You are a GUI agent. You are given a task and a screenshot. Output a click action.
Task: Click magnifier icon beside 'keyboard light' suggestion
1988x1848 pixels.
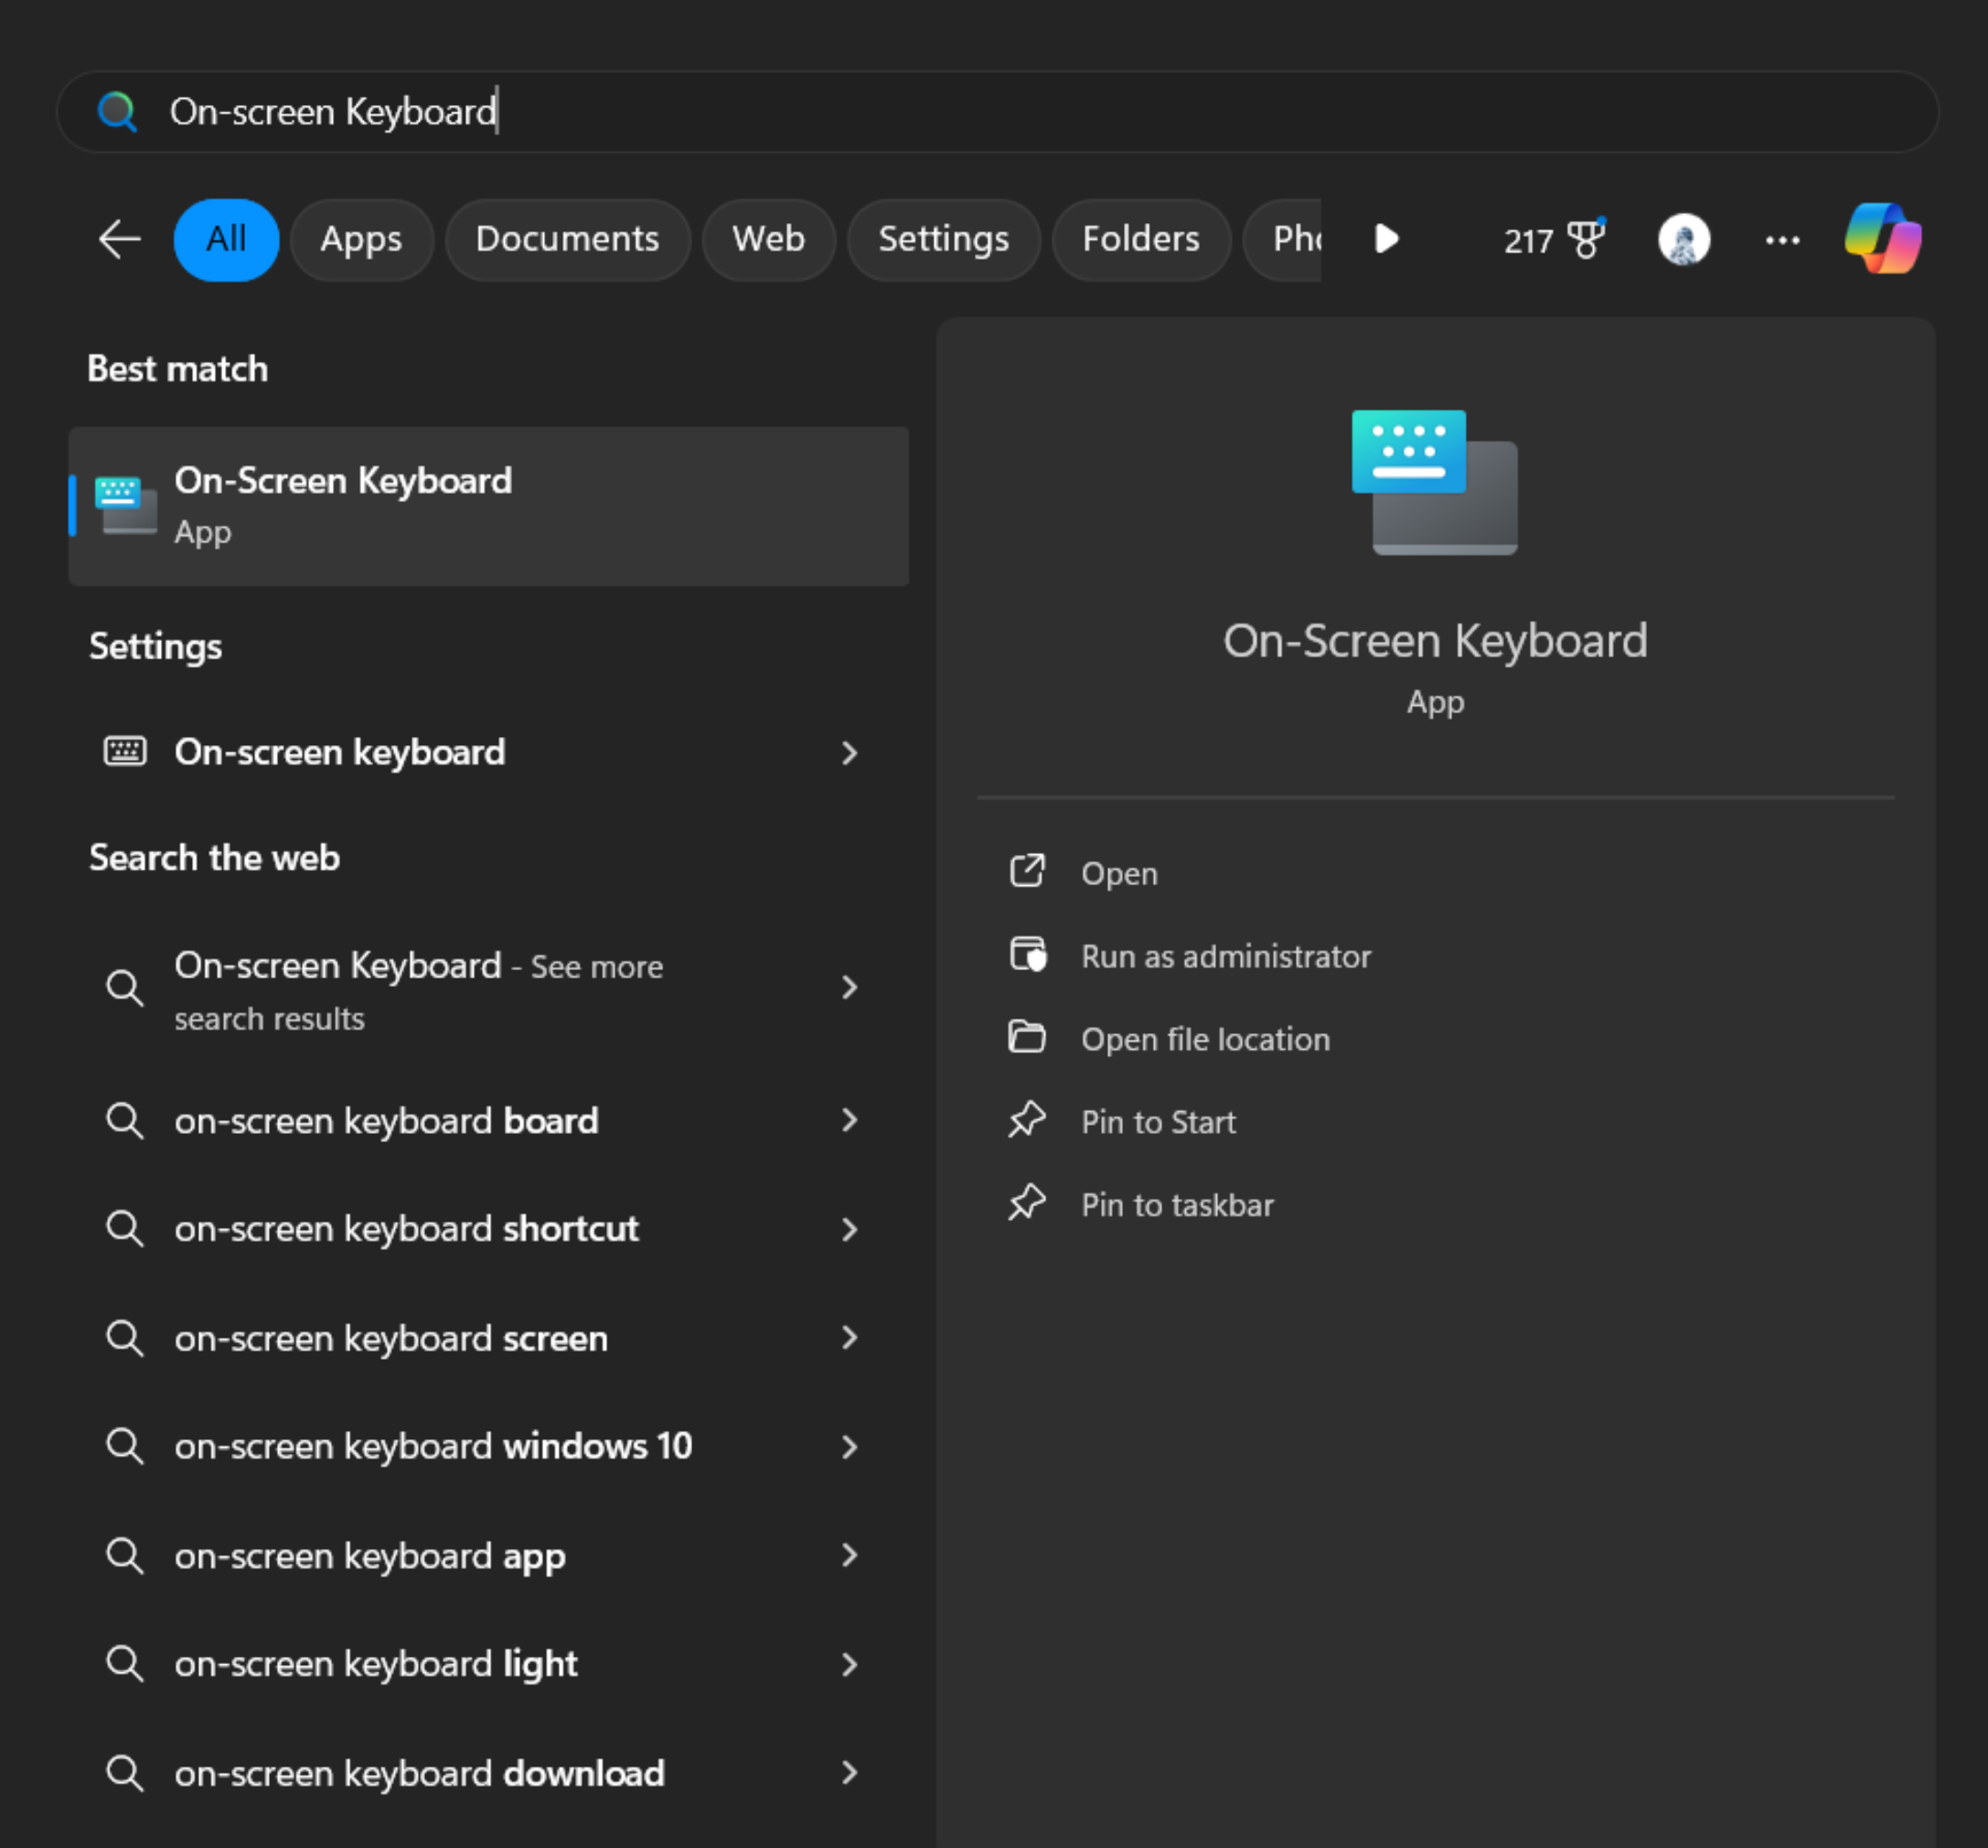125,1664
